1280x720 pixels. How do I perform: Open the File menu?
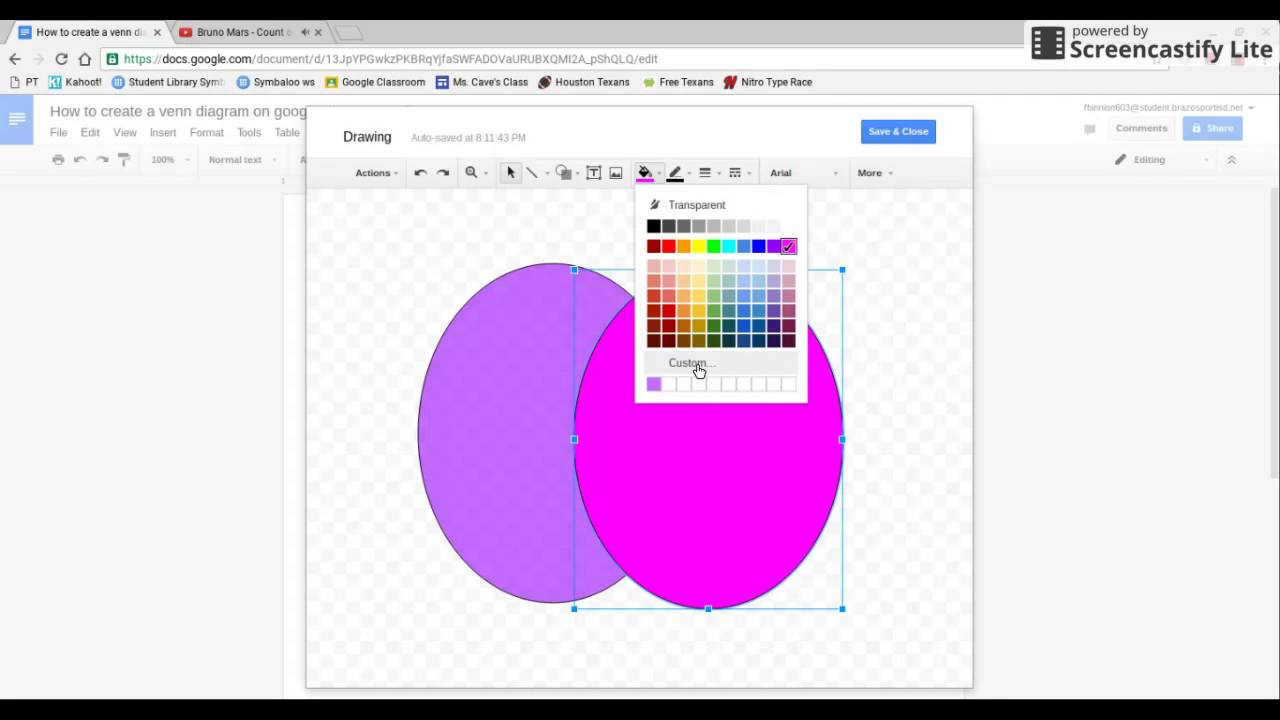59,132
